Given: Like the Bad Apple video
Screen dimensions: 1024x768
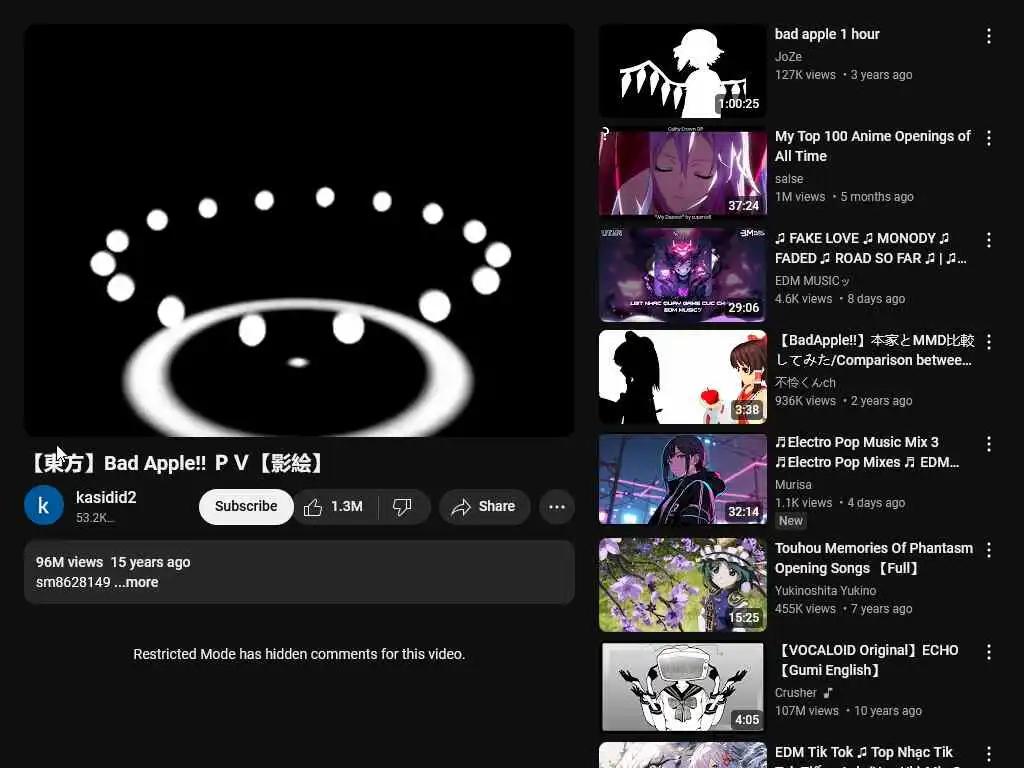Looking at the screenshot, I should (x=335, y=507).
